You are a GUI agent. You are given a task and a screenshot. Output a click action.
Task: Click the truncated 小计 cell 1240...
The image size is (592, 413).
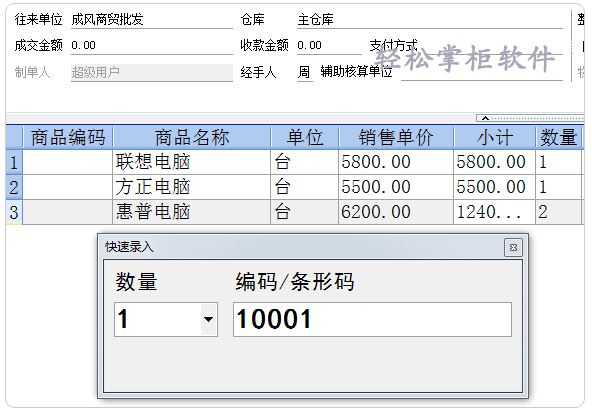tap(495, 212)
